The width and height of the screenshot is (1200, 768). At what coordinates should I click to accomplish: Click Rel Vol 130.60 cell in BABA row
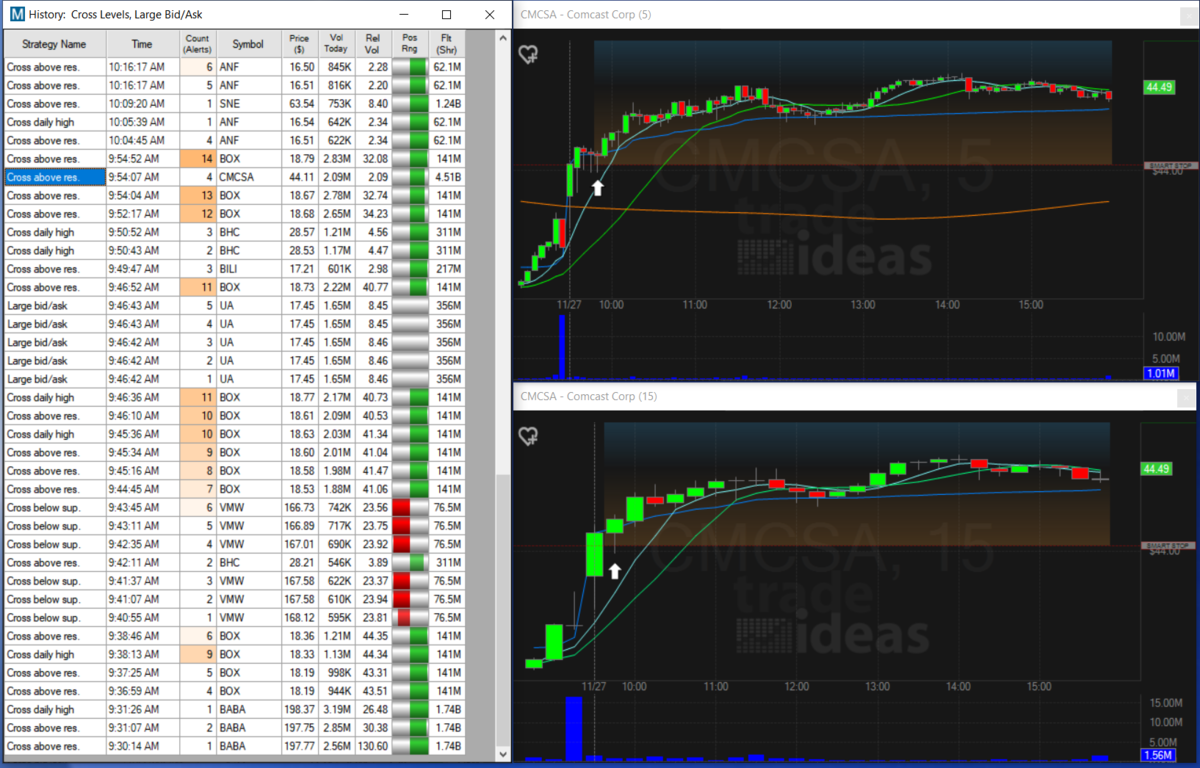point(373,747)
